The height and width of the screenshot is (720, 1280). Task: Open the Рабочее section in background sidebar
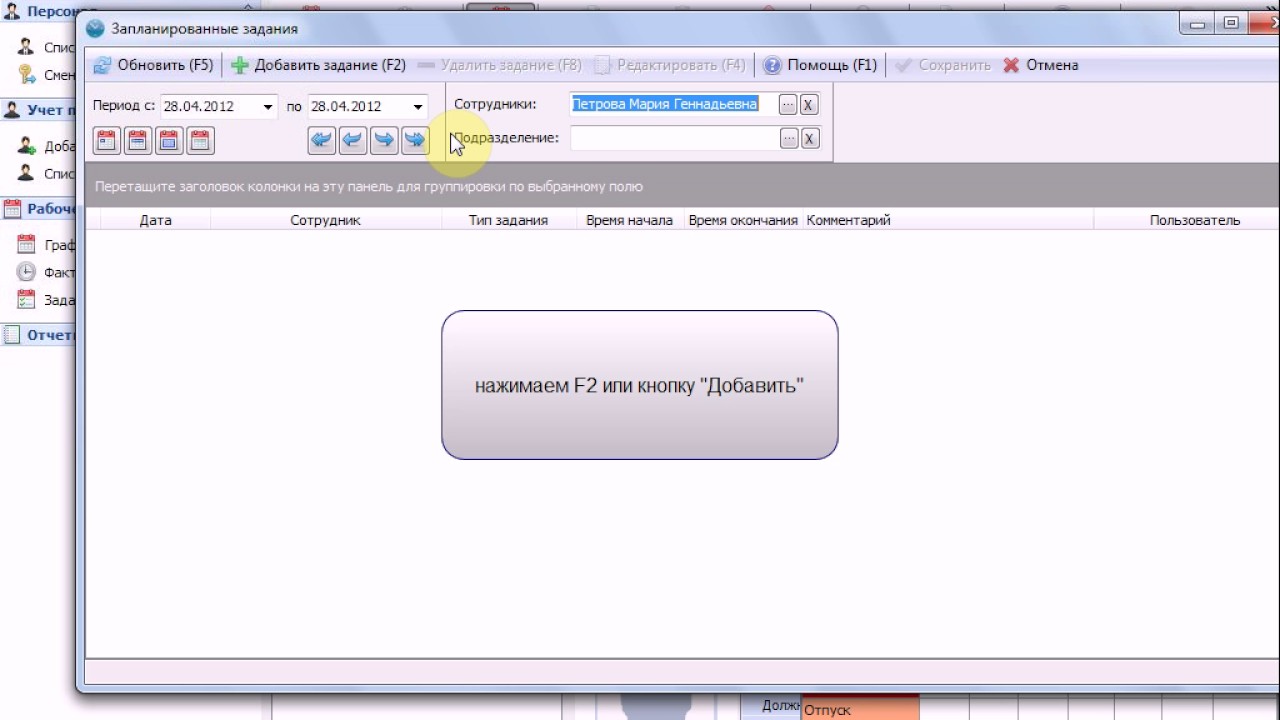pos(40,209)
